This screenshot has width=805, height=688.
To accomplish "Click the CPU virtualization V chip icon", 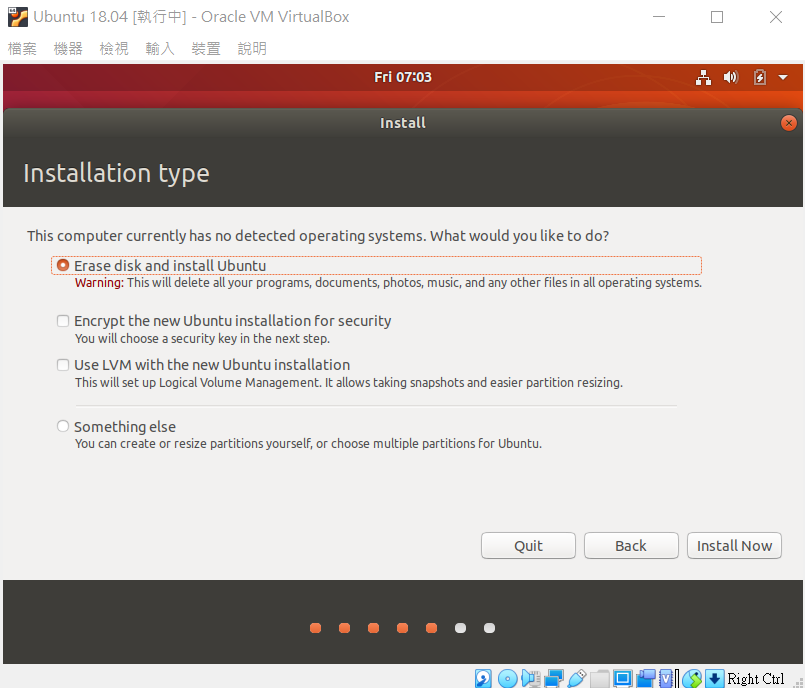I will coord(666,678).
